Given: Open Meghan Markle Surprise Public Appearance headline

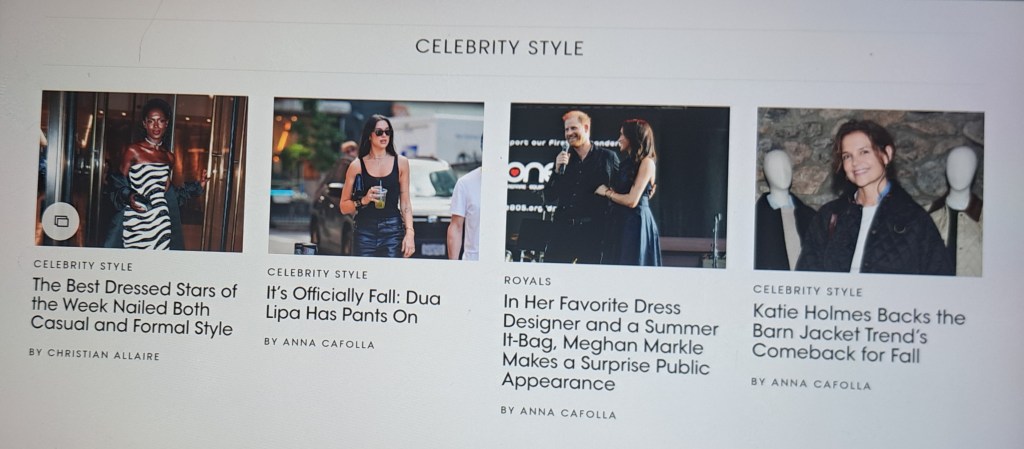Looking at the screenshot, I should pyautogui.click(x=610, y=343).
